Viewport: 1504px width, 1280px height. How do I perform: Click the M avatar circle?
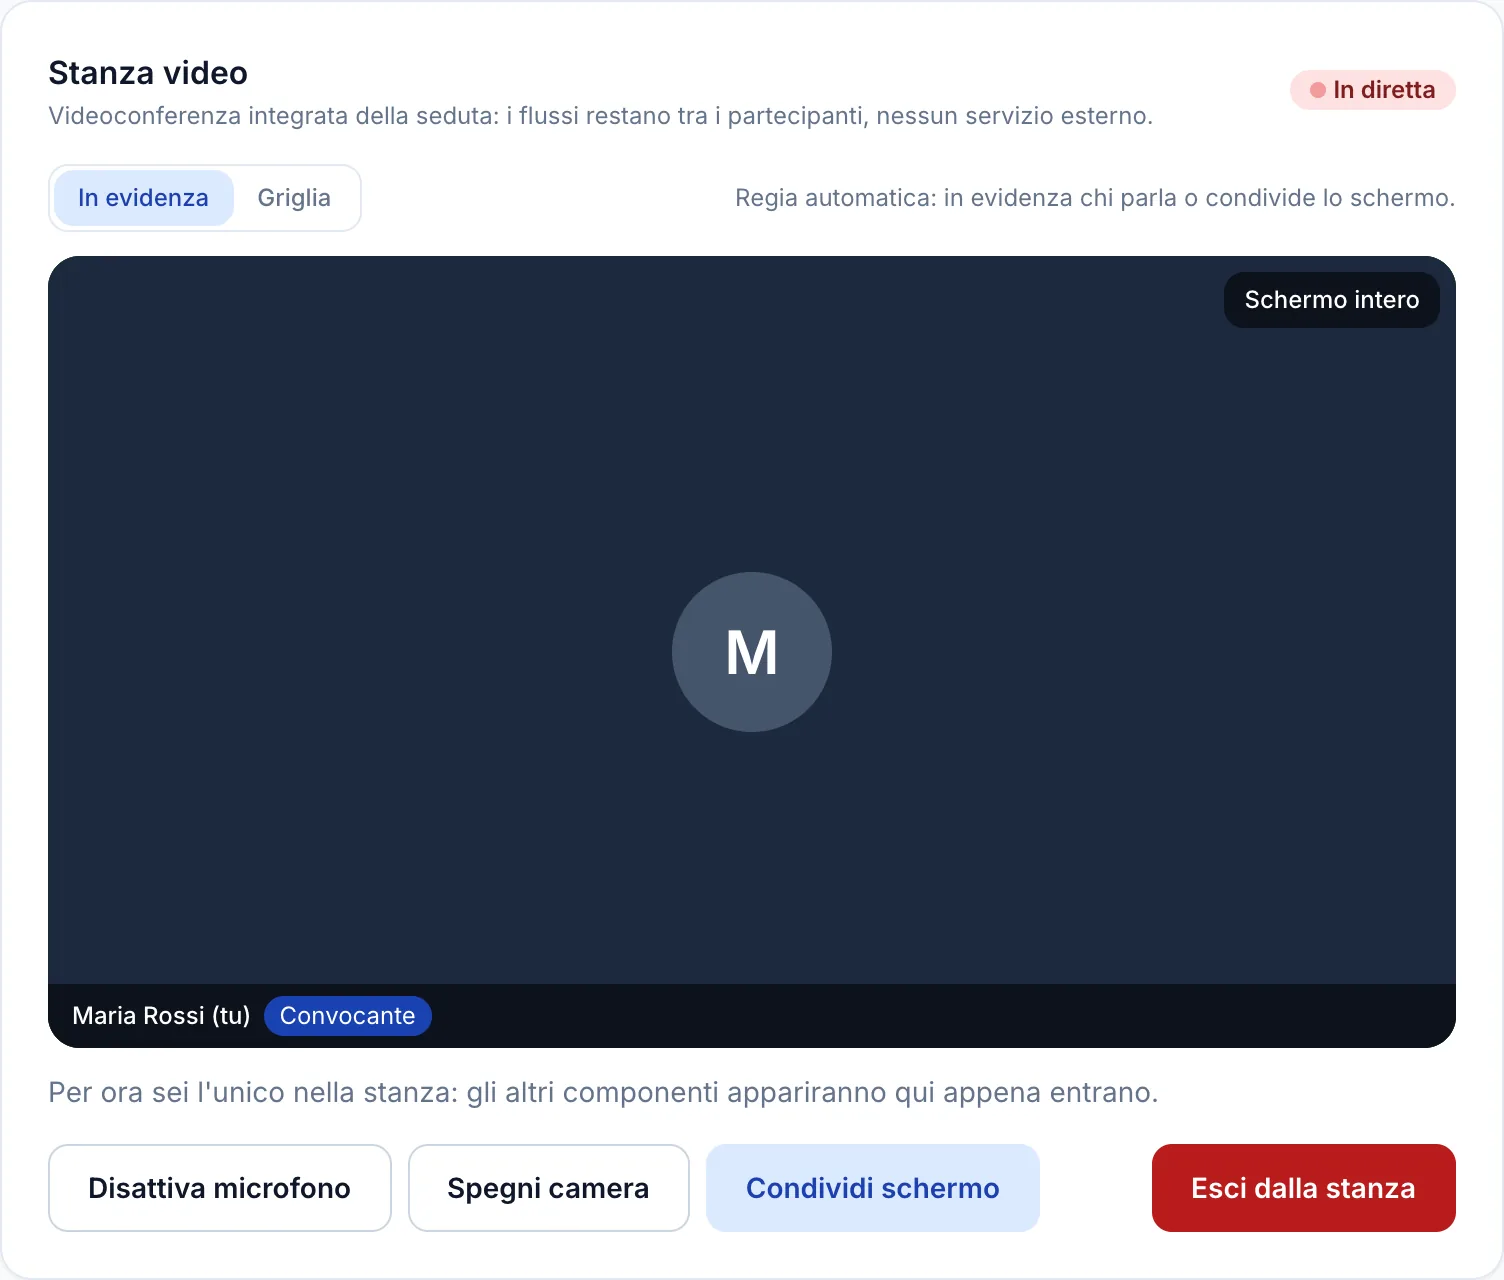click(752, 652)
